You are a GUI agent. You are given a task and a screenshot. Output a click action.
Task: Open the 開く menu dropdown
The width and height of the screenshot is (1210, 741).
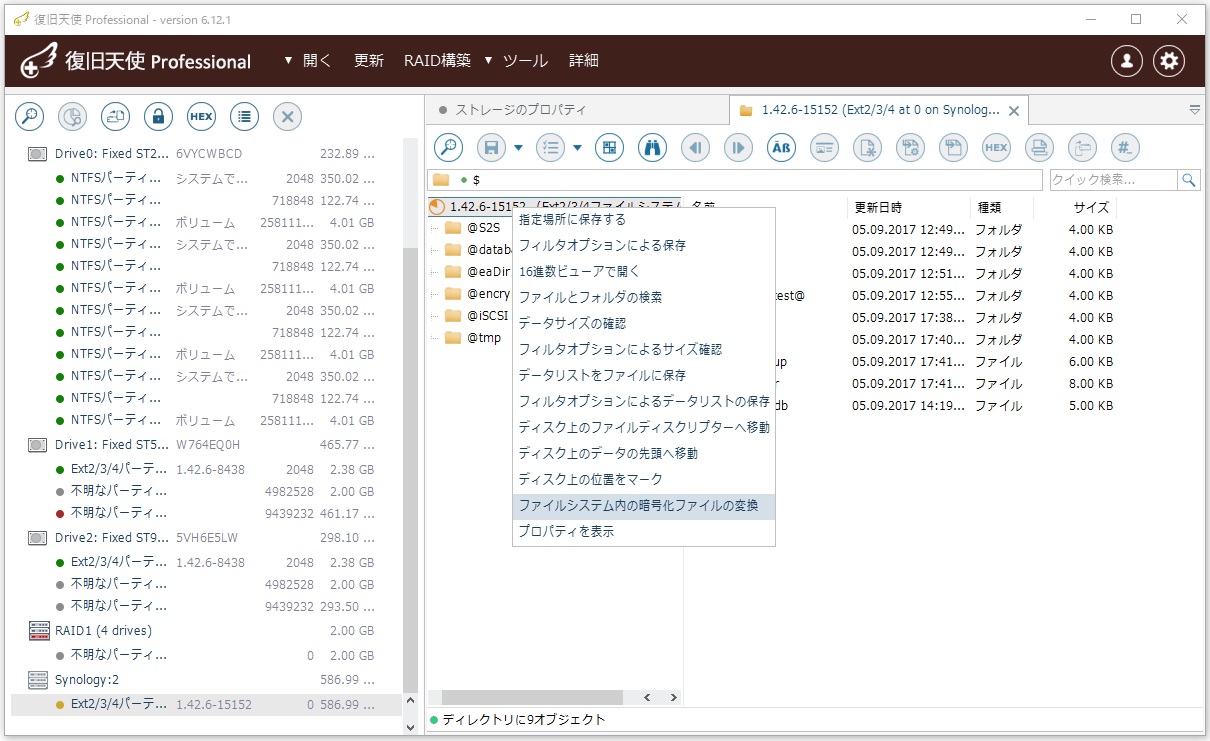click(307, 60)
